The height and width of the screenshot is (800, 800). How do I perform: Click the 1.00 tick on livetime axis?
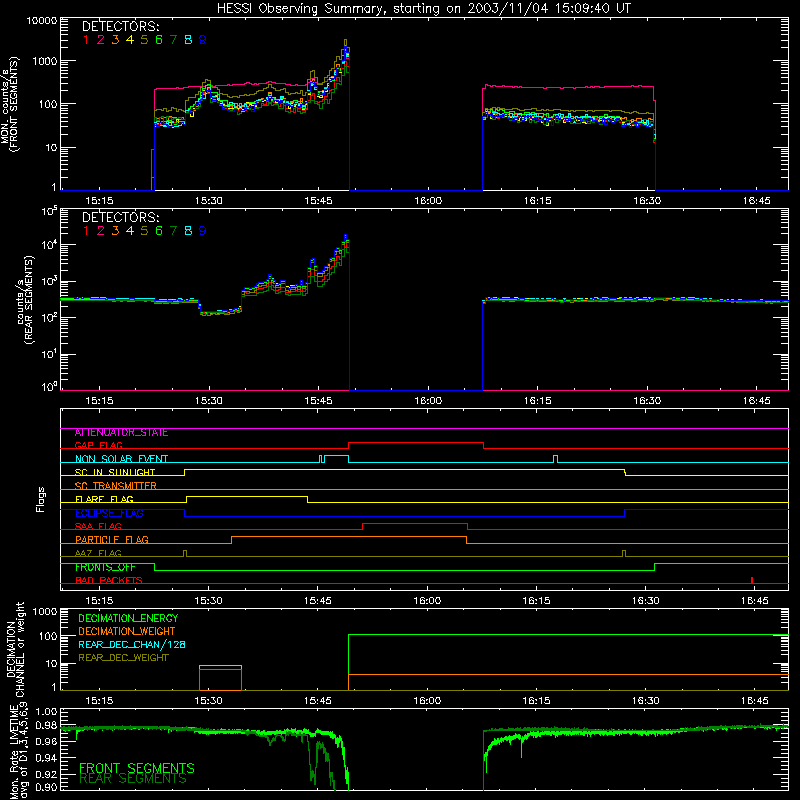[x=47, y=712]
